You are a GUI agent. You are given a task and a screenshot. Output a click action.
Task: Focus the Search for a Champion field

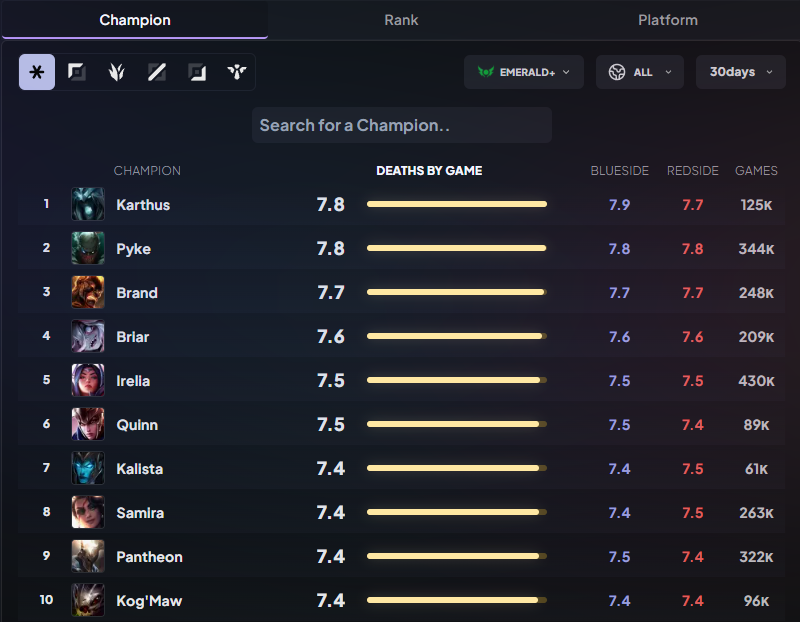pyautogui.click(x=402, y=125)
